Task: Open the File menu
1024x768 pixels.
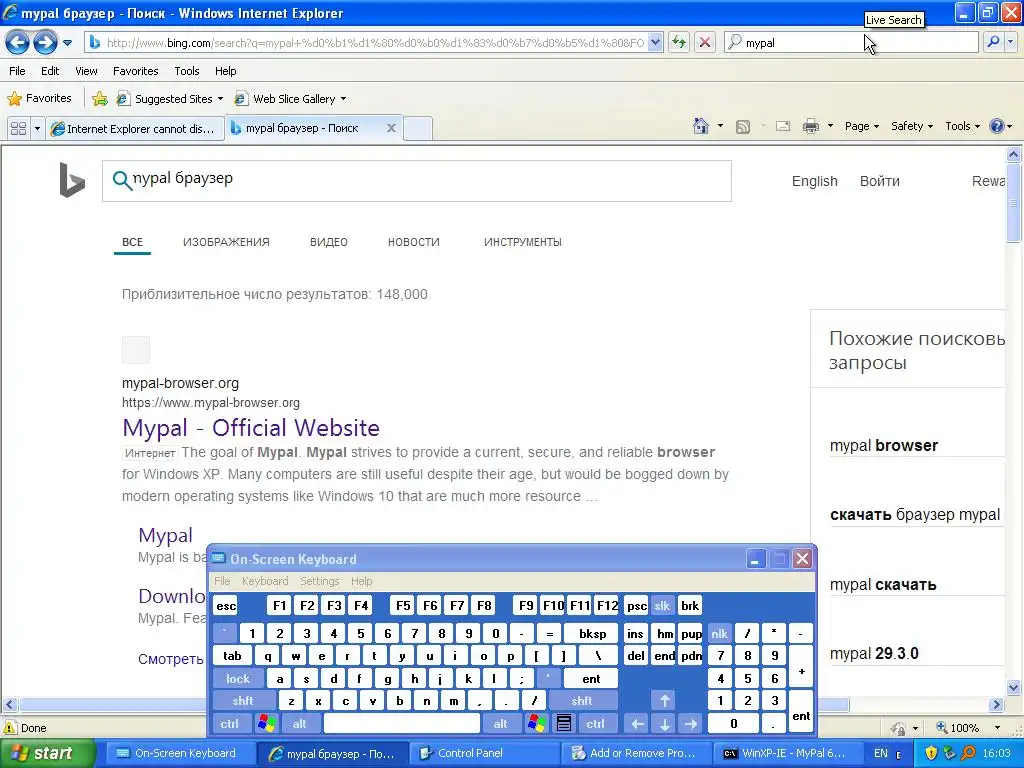Action: 18,71
